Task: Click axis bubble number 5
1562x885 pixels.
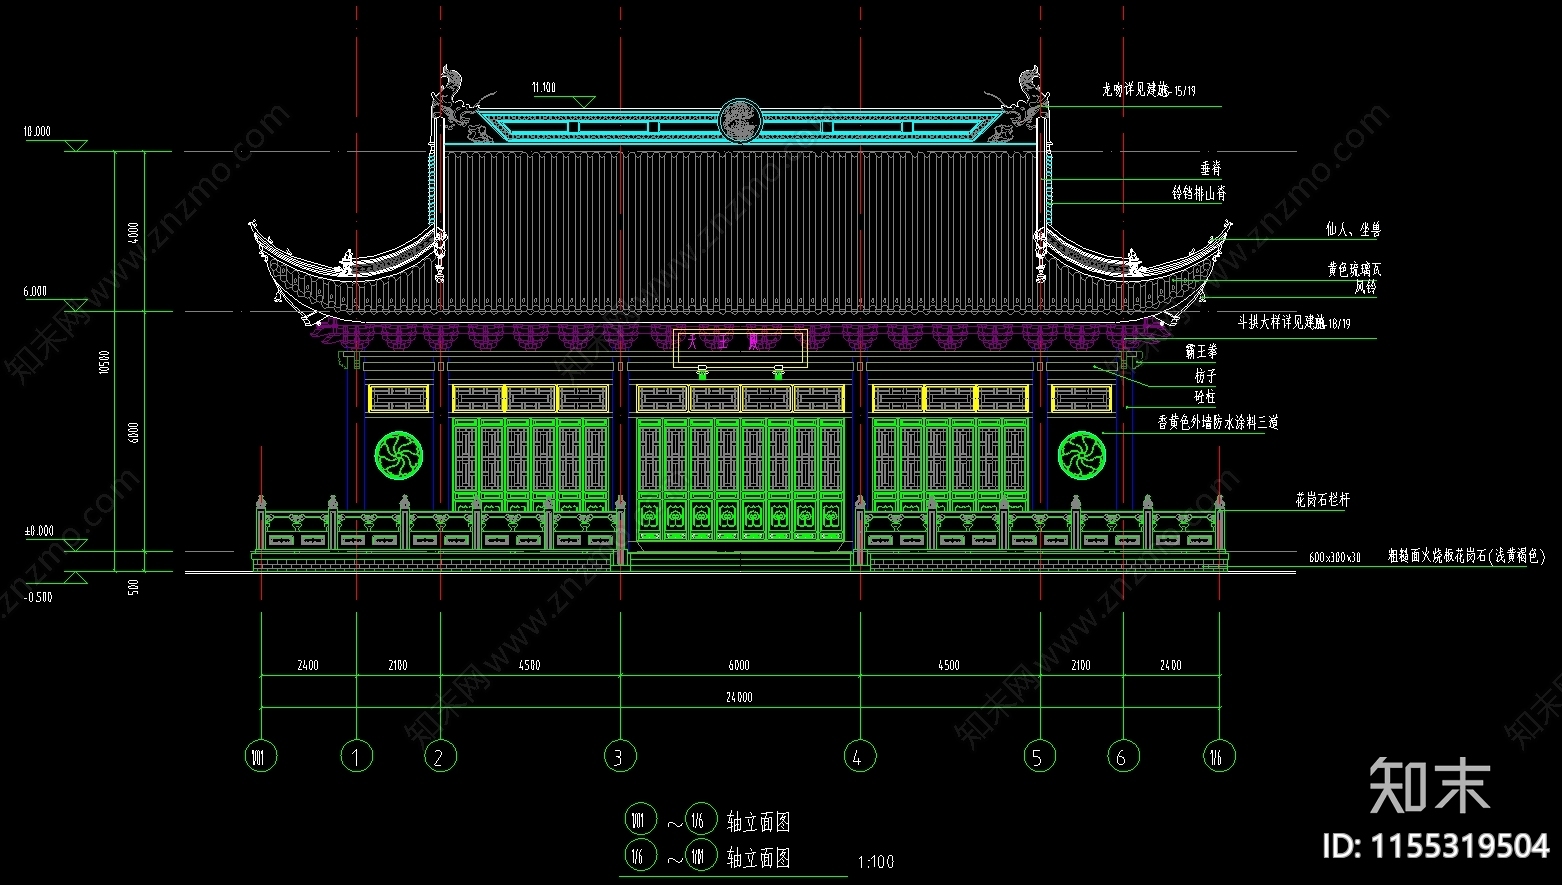Action: (1039, 756)
